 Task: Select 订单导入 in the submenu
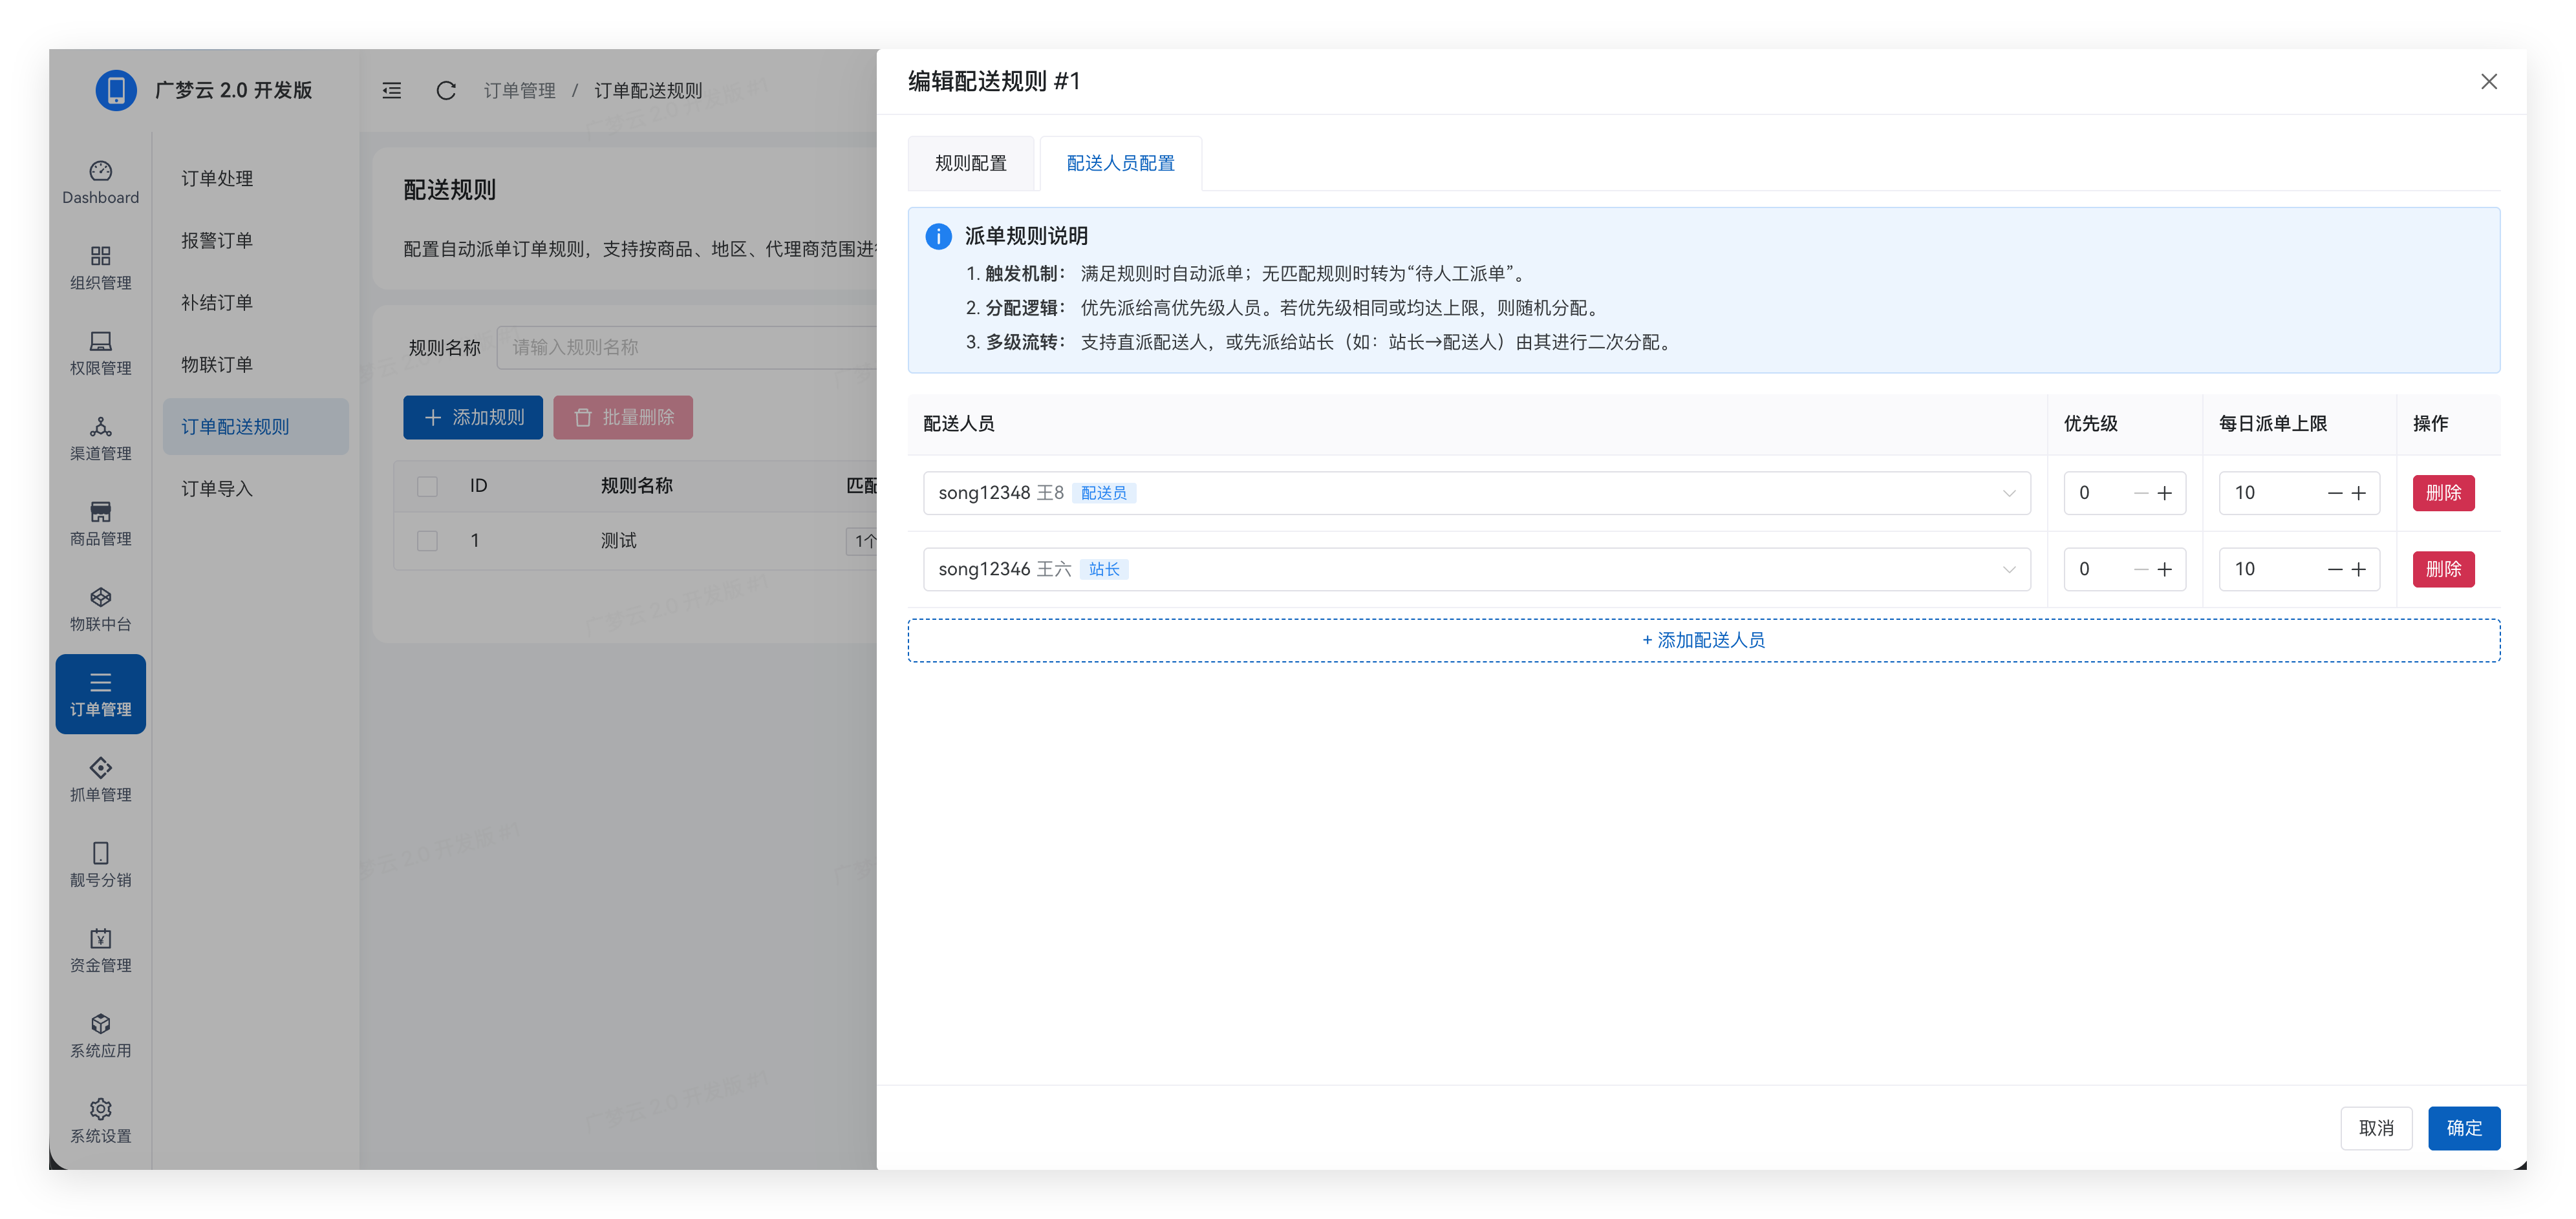coord(217,489)
